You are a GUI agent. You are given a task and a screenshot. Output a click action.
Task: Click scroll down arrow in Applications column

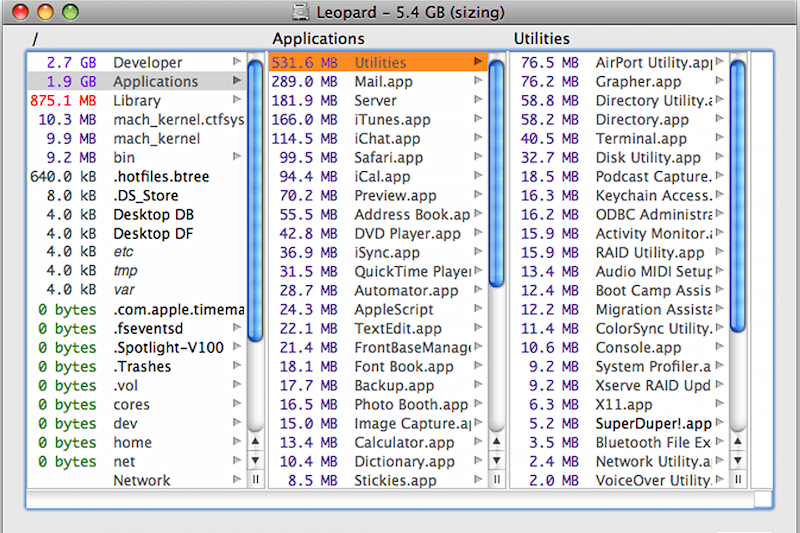(496, 460)
